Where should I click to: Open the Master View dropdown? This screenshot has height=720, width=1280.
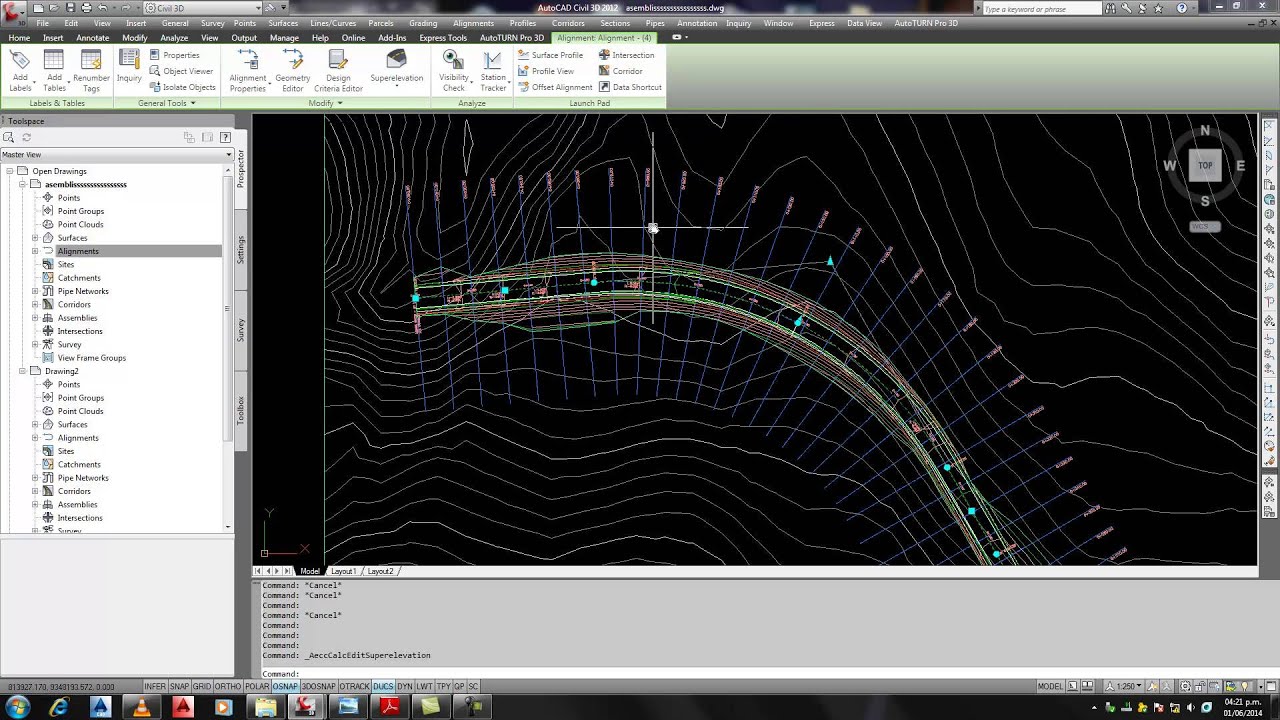(x=117, y=155)
